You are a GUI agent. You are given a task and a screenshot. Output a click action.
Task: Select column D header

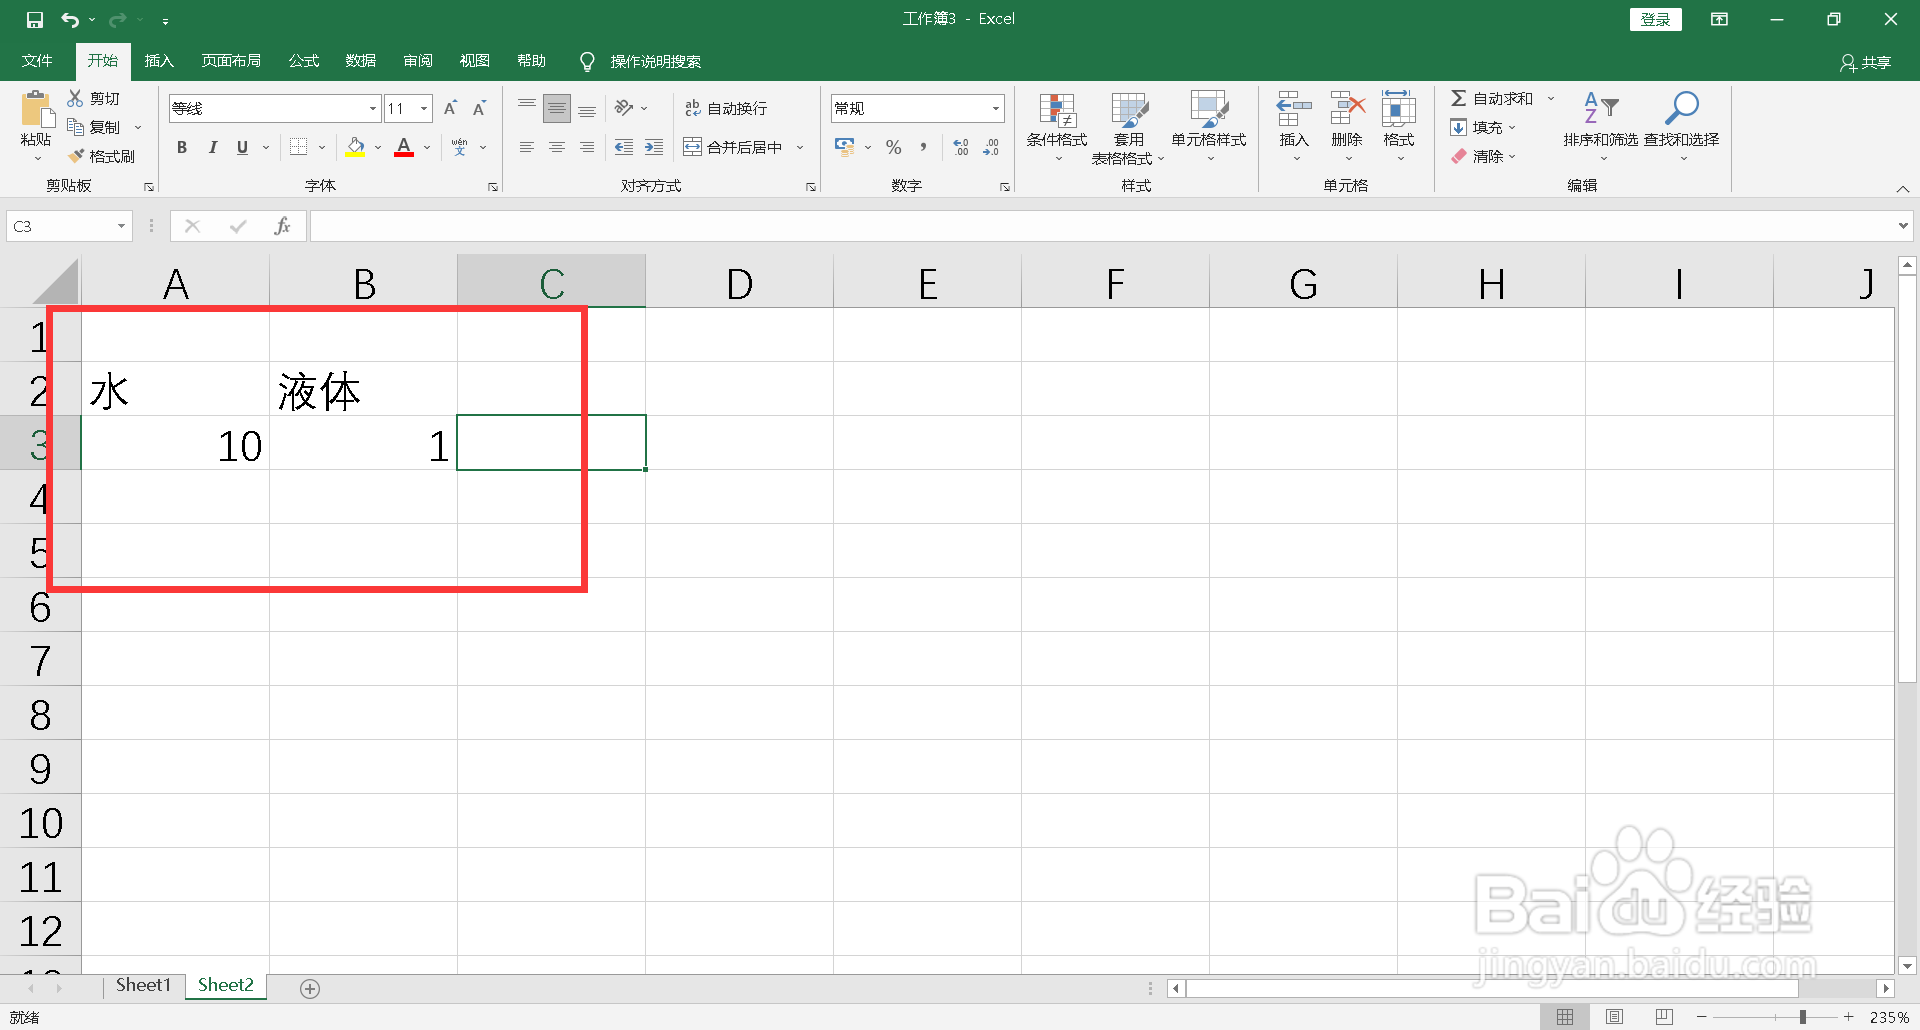coord(739,283)
